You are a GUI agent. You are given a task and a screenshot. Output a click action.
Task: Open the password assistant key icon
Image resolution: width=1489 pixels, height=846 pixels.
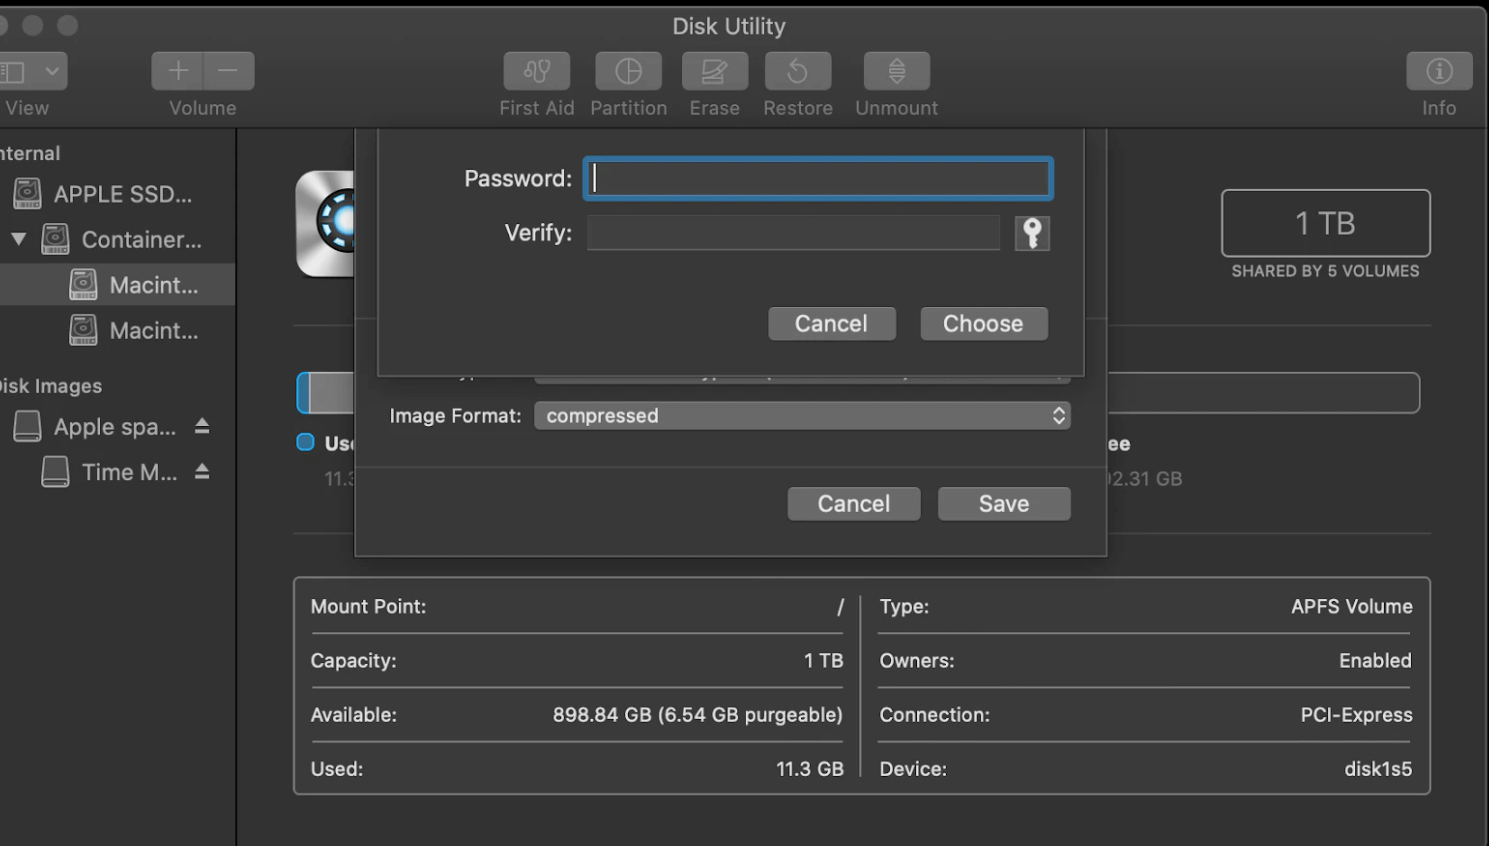1032,234
